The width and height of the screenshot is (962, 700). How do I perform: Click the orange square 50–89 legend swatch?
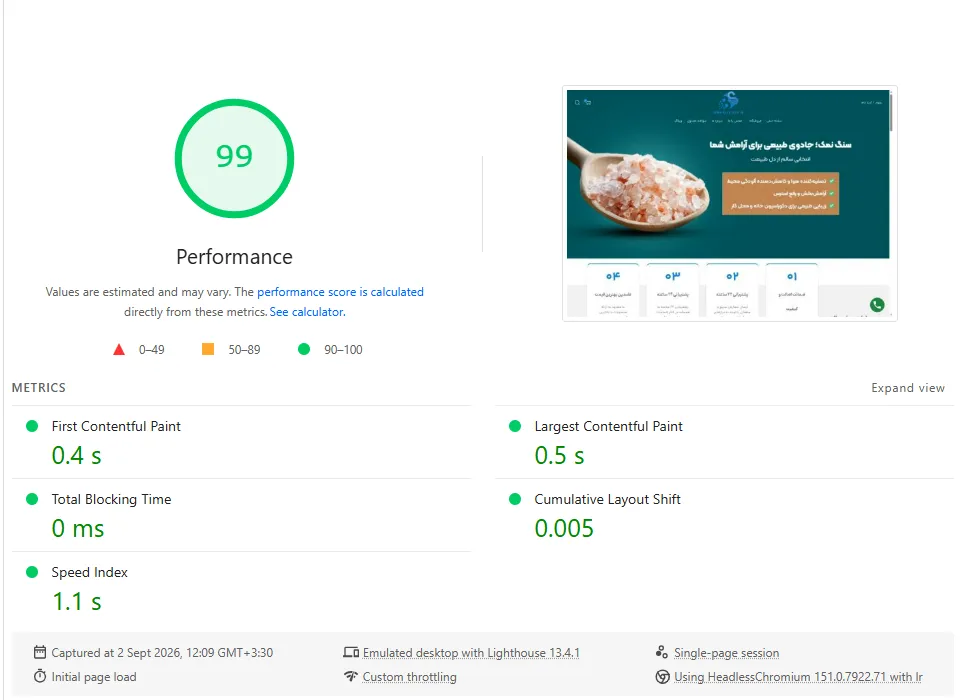pos(208,349)
